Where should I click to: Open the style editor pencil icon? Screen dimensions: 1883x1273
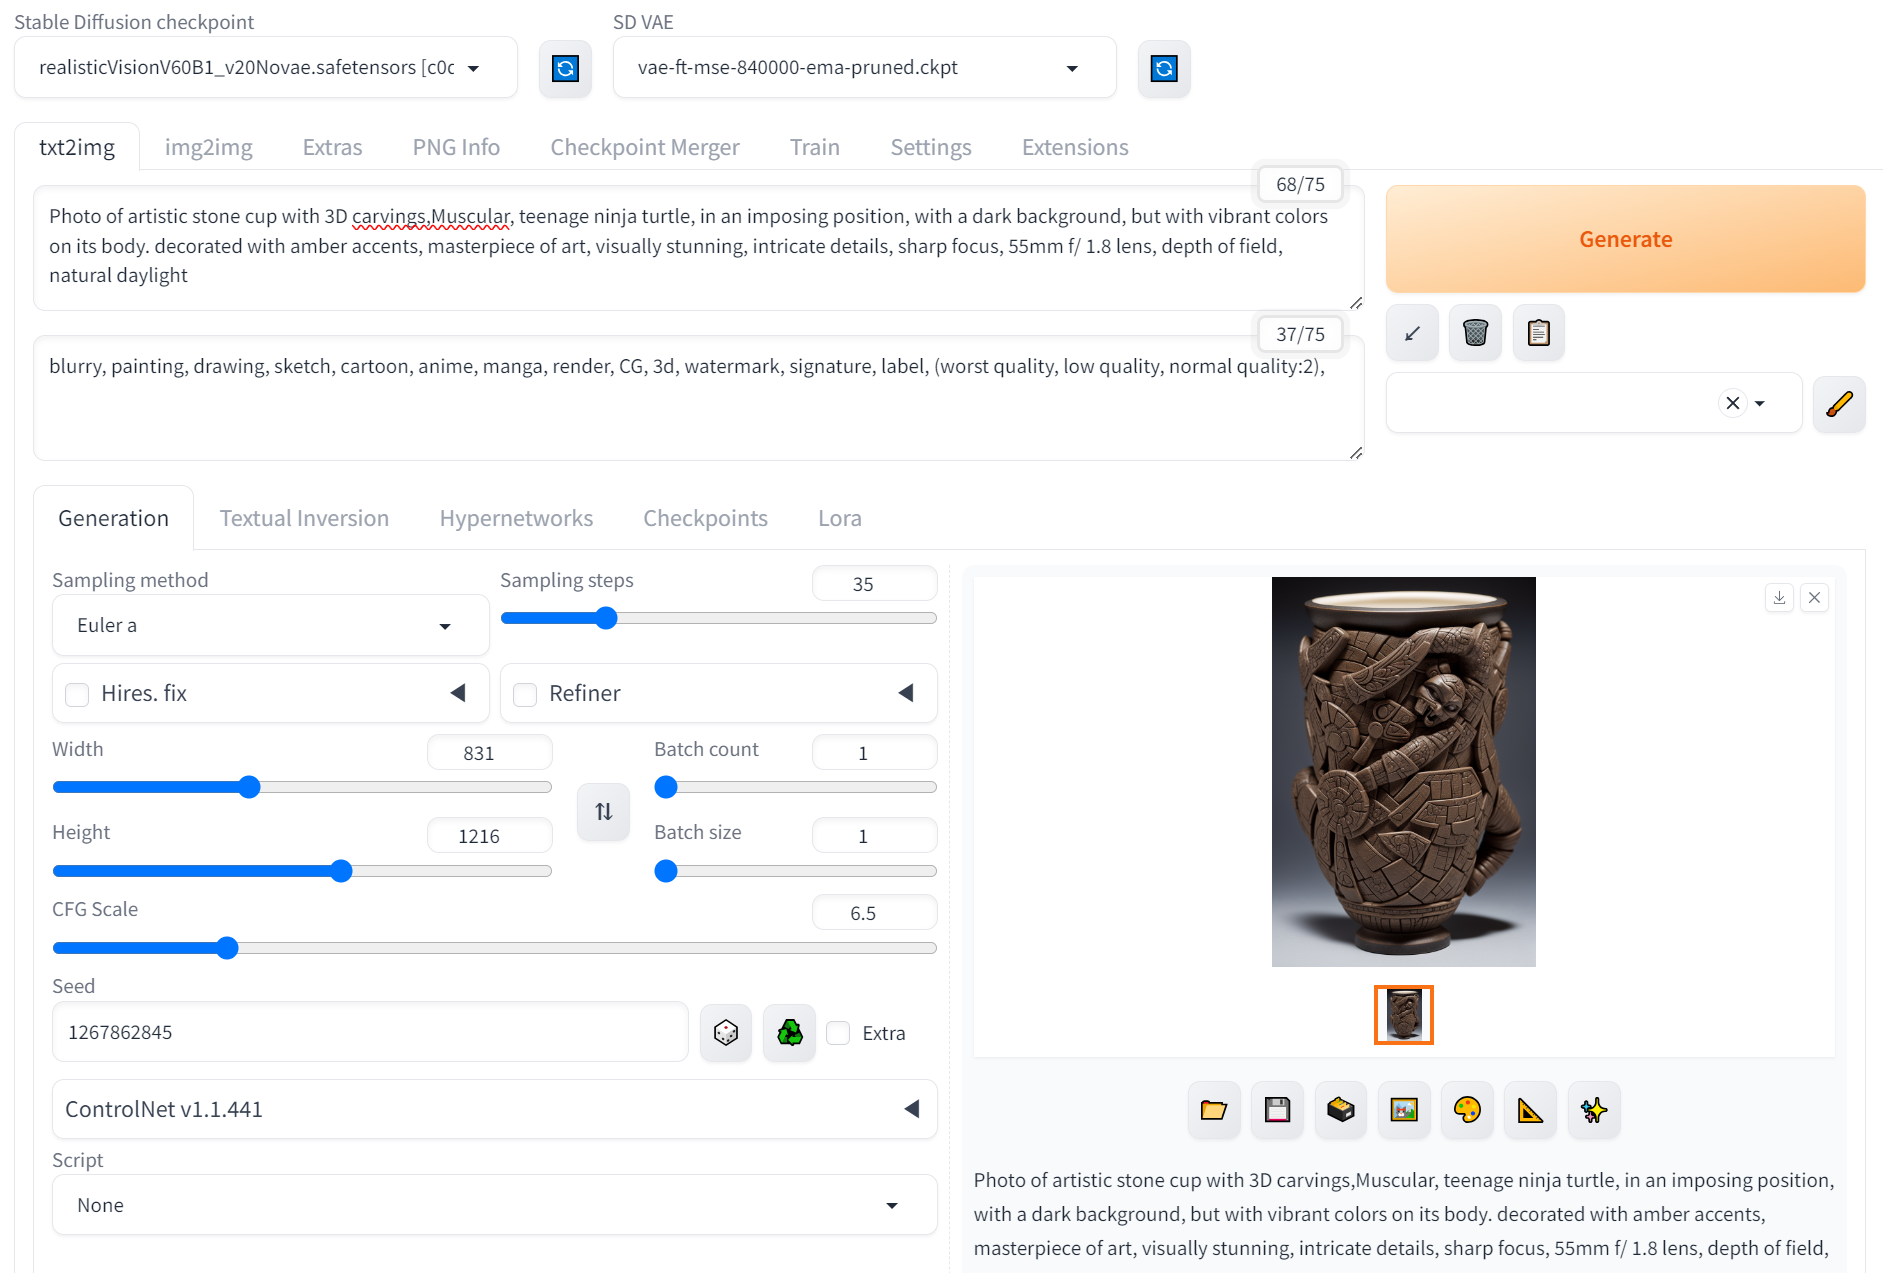click(x=1839, y=404)
